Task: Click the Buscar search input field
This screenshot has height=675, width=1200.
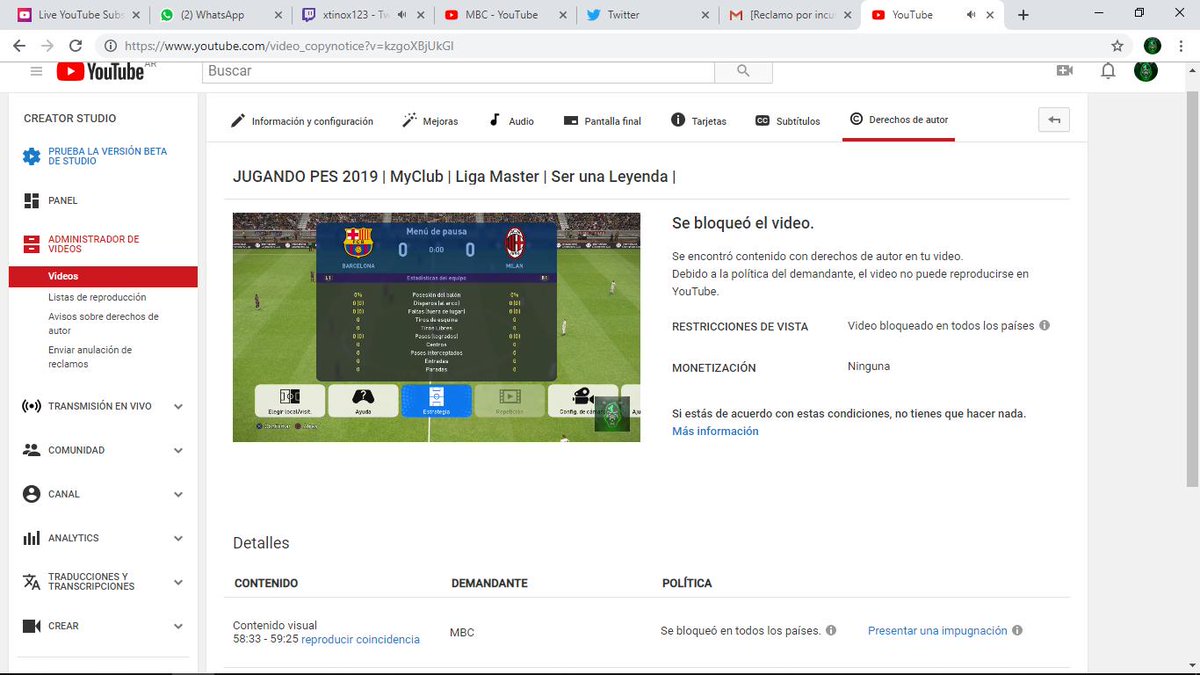Action: tap(459, 71)
